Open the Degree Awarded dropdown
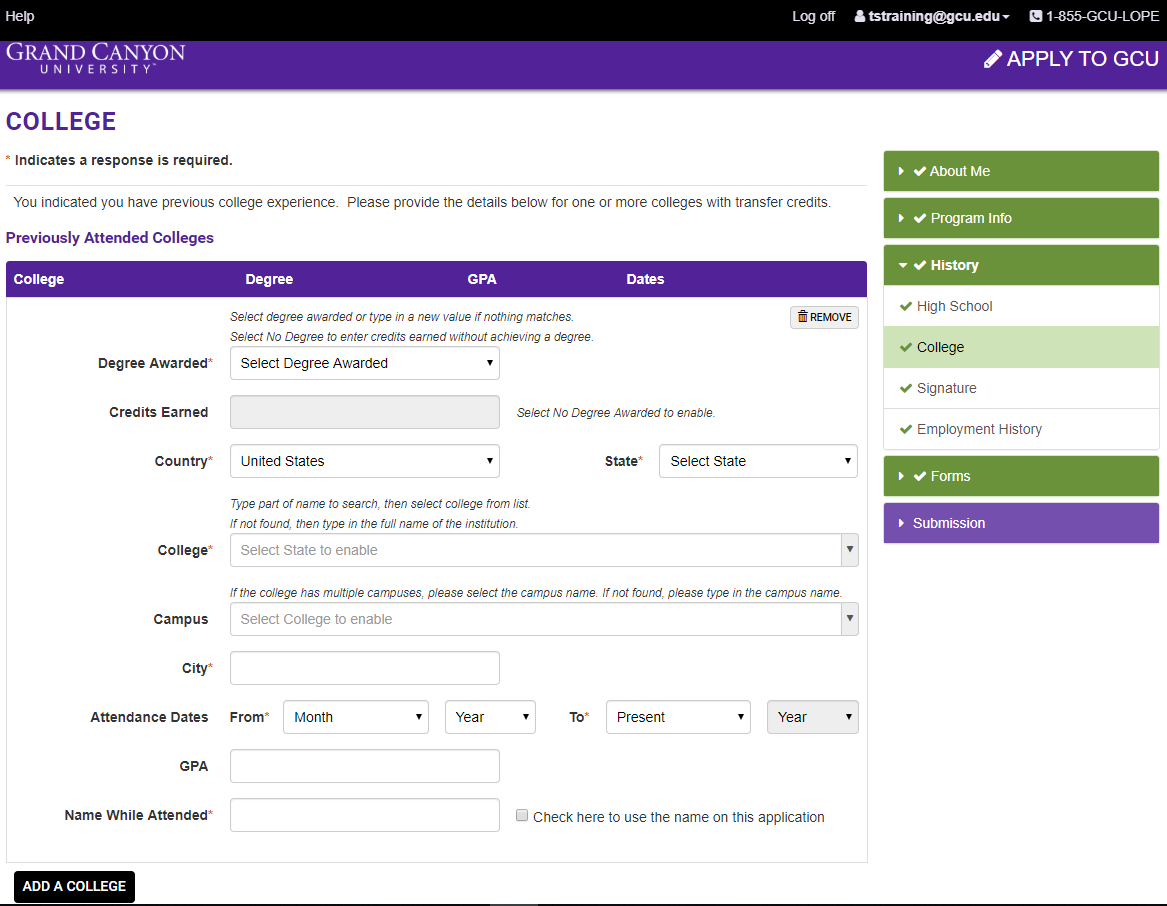This screenshot has height=906, width=1167. coord(365,363)
